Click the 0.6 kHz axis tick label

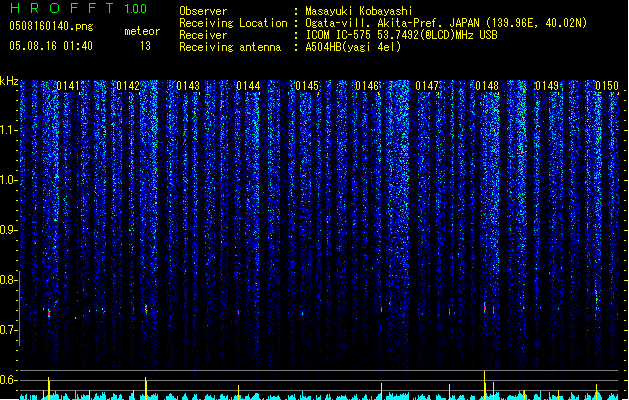tap(8, 380)
